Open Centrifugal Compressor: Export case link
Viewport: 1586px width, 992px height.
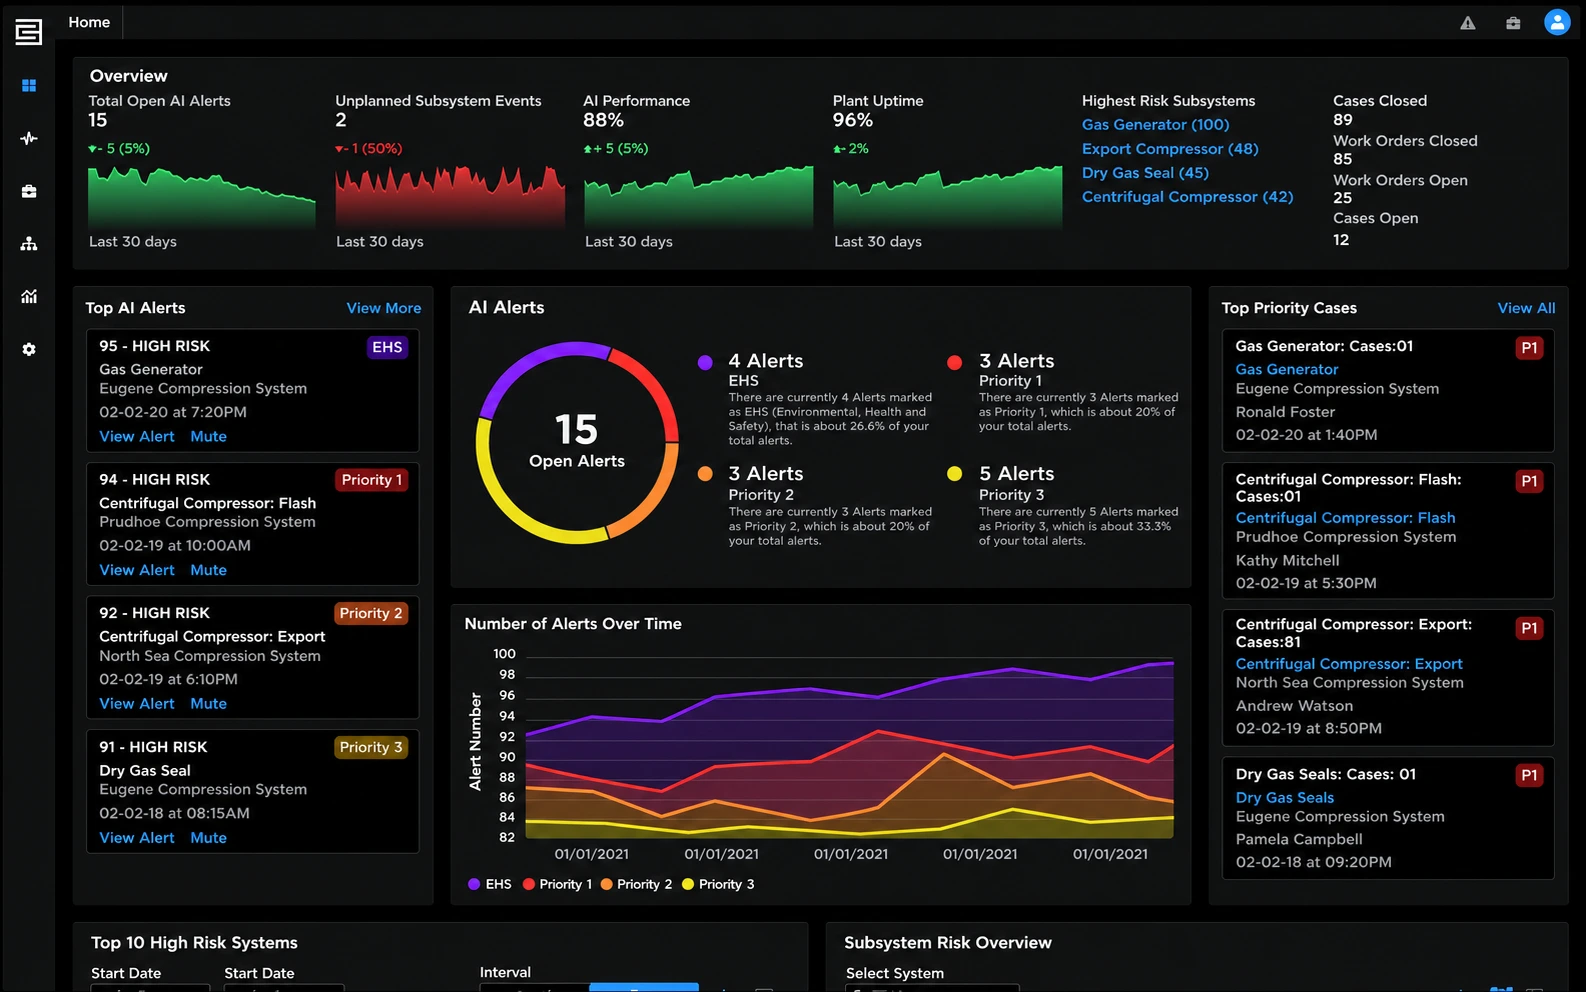1349,664
